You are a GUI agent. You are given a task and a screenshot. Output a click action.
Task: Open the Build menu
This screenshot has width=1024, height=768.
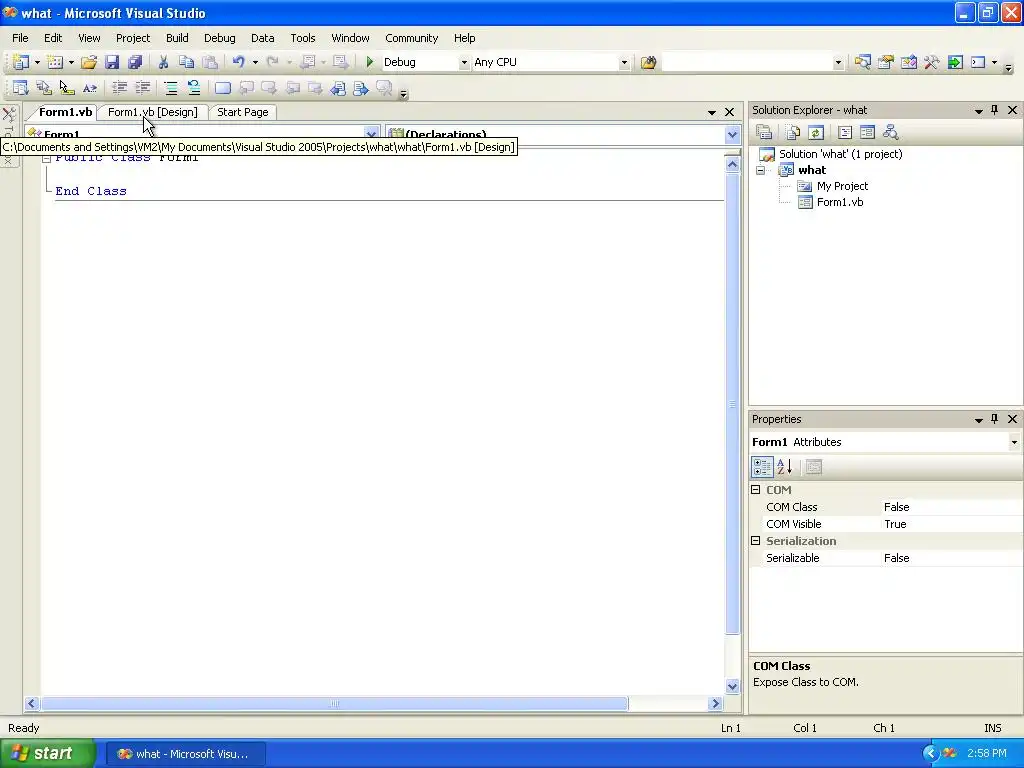coord(177,38)
